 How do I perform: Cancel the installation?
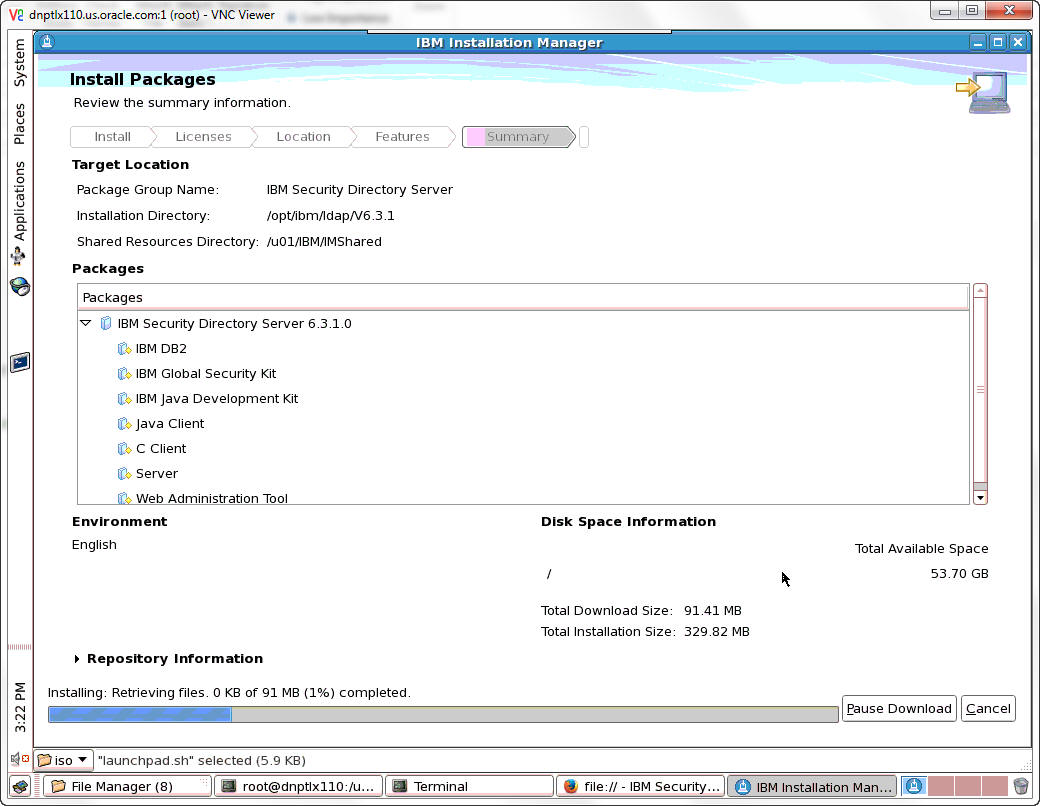(x=988, y=708)
